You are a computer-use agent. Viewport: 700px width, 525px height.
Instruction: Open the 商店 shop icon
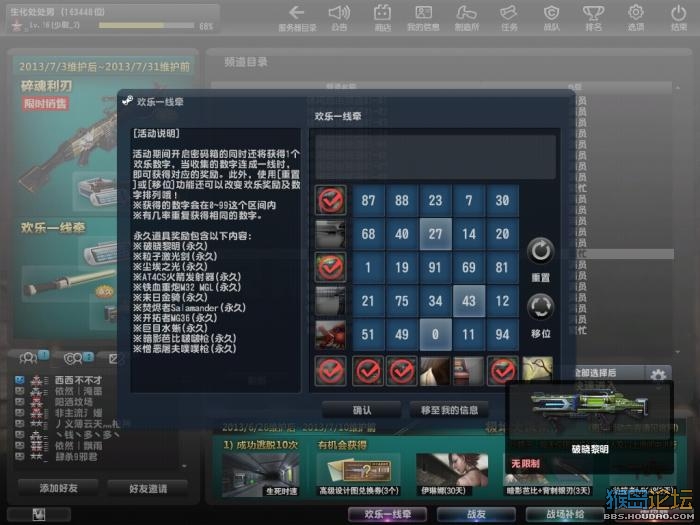[x=382, y=13]
